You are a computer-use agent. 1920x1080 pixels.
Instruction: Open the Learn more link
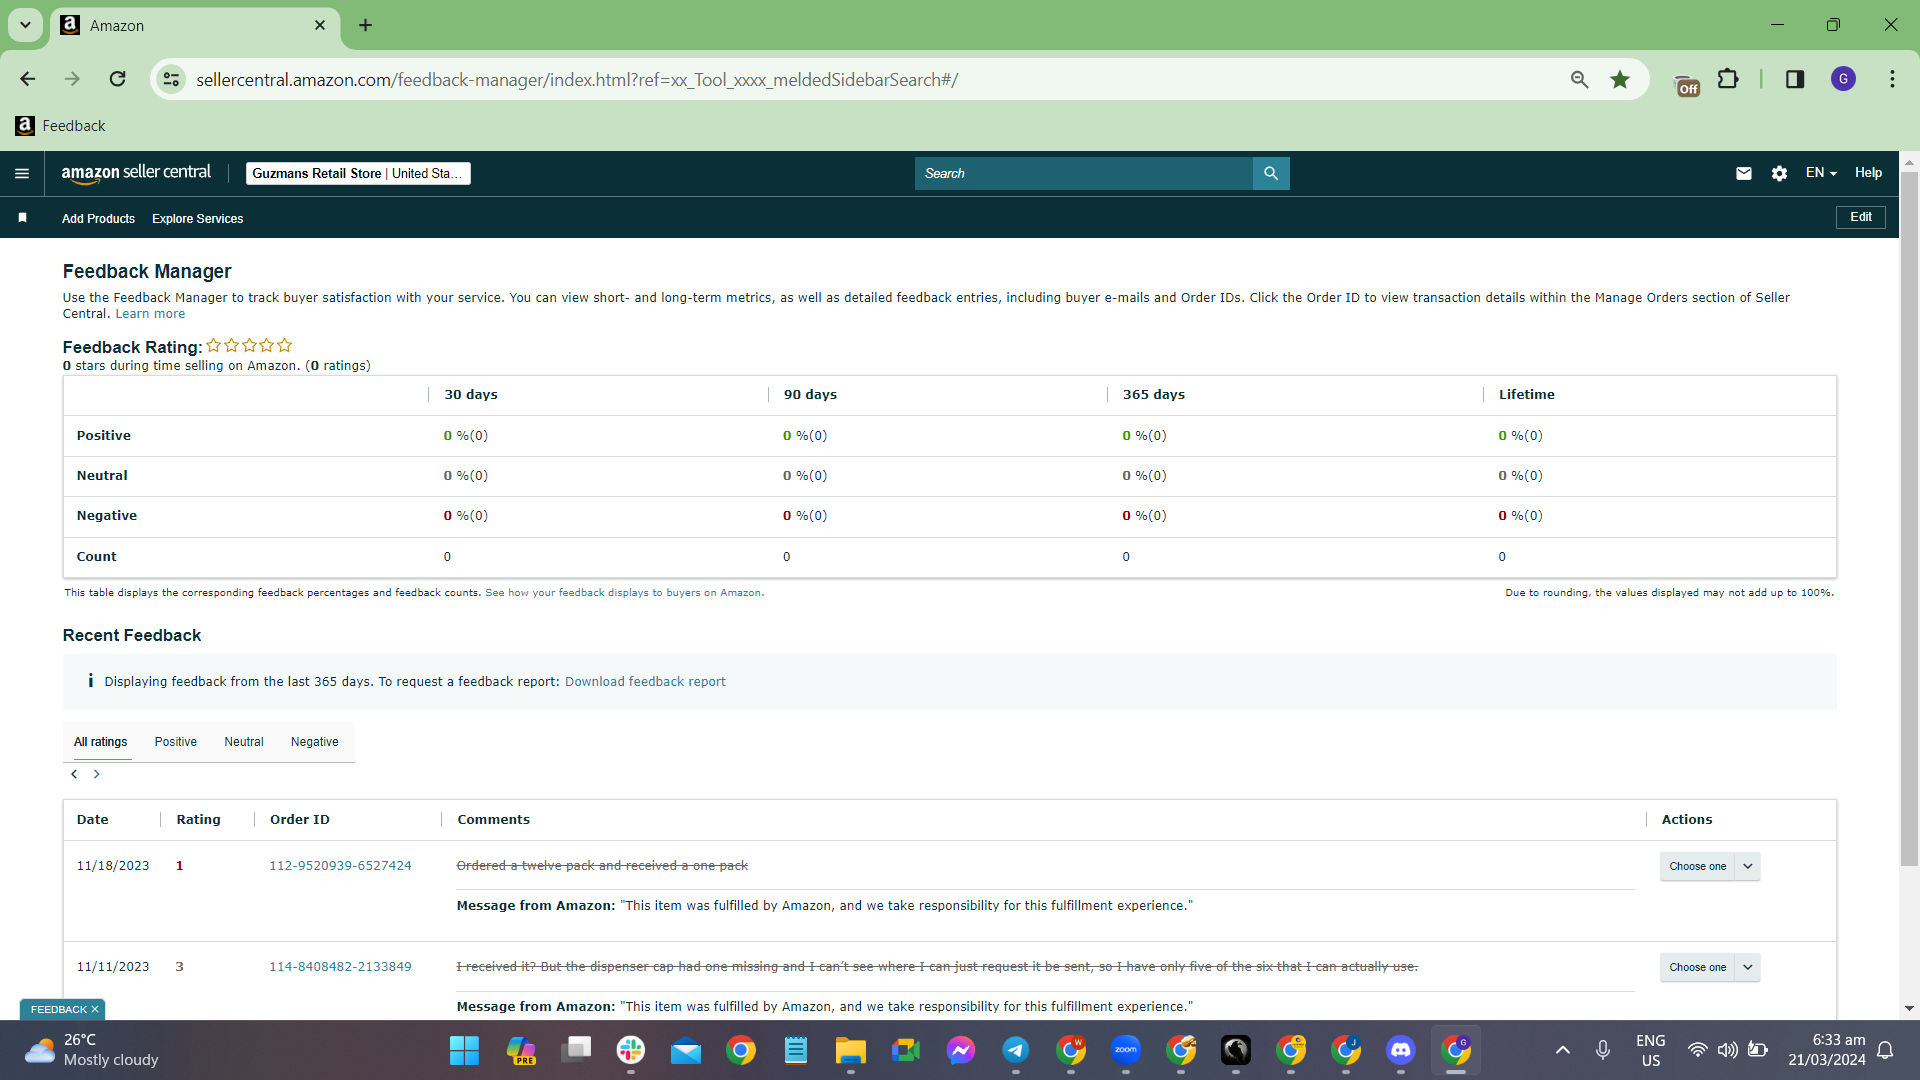tap(150, 314)
